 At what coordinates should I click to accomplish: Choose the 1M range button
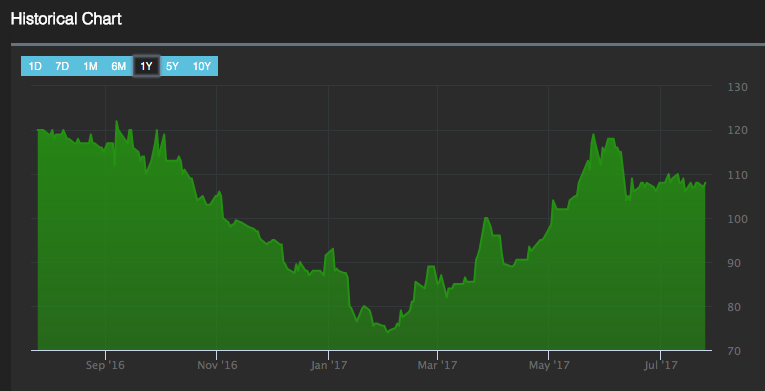[90, 66]
